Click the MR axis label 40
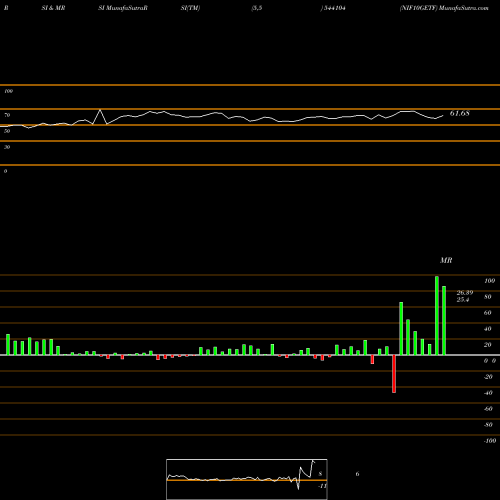The image size is (500, 500). [488, 329]
